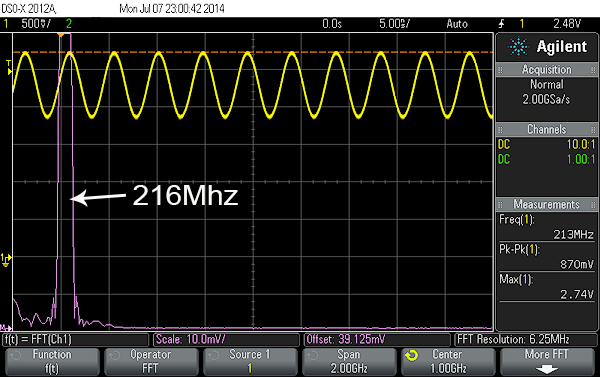Click the Freq(1) measurement label
This screenshot has width=600, height=377.
click(517, 220)
